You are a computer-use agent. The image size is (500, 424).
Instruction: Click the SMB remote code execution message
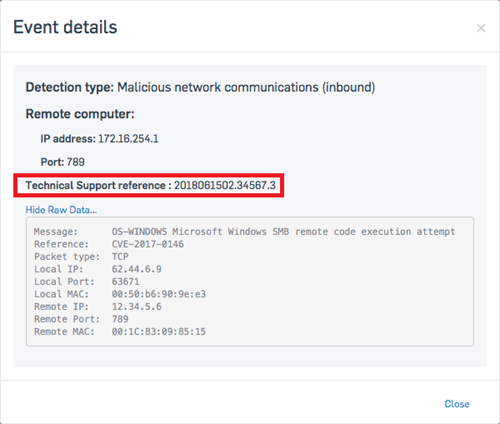(x=283, y=231)
